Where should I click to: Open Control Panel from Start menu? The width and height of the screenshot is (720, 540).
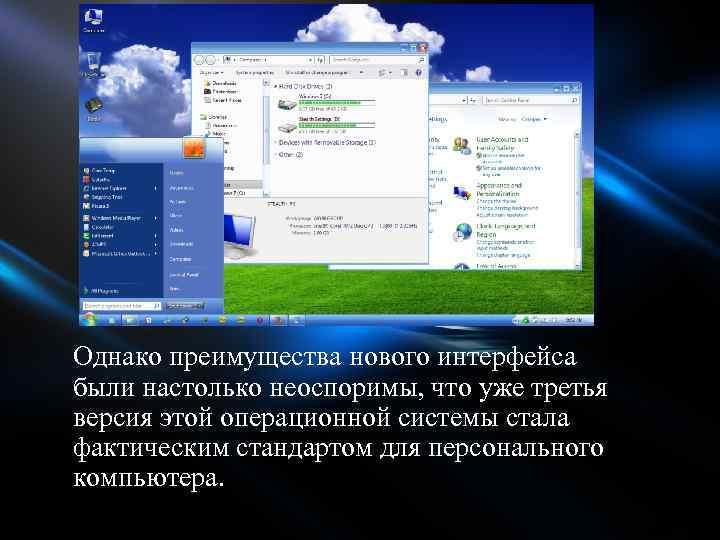[184, 275]
